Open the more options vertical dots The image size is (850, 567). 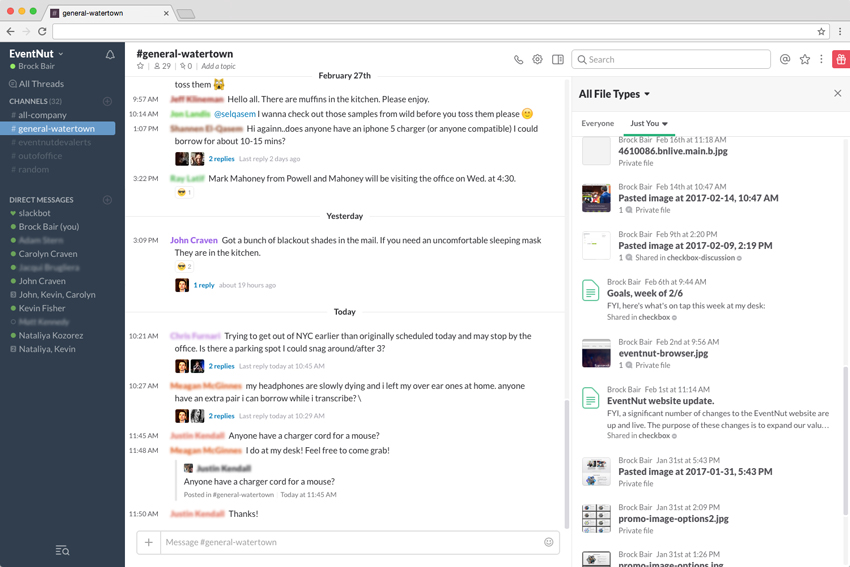[x=822, y=60]
